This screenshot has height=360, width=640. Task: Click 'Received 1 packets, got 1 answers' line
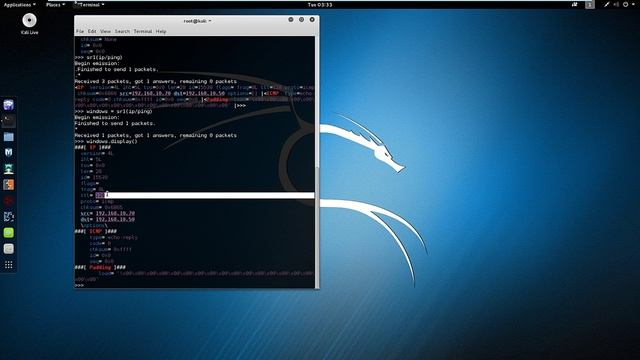pos(156,135)
